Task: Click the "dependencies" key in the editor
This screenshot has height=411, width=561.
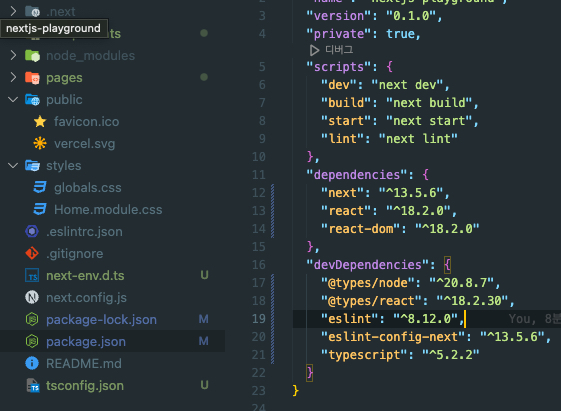Action: (x=357, y=175)
